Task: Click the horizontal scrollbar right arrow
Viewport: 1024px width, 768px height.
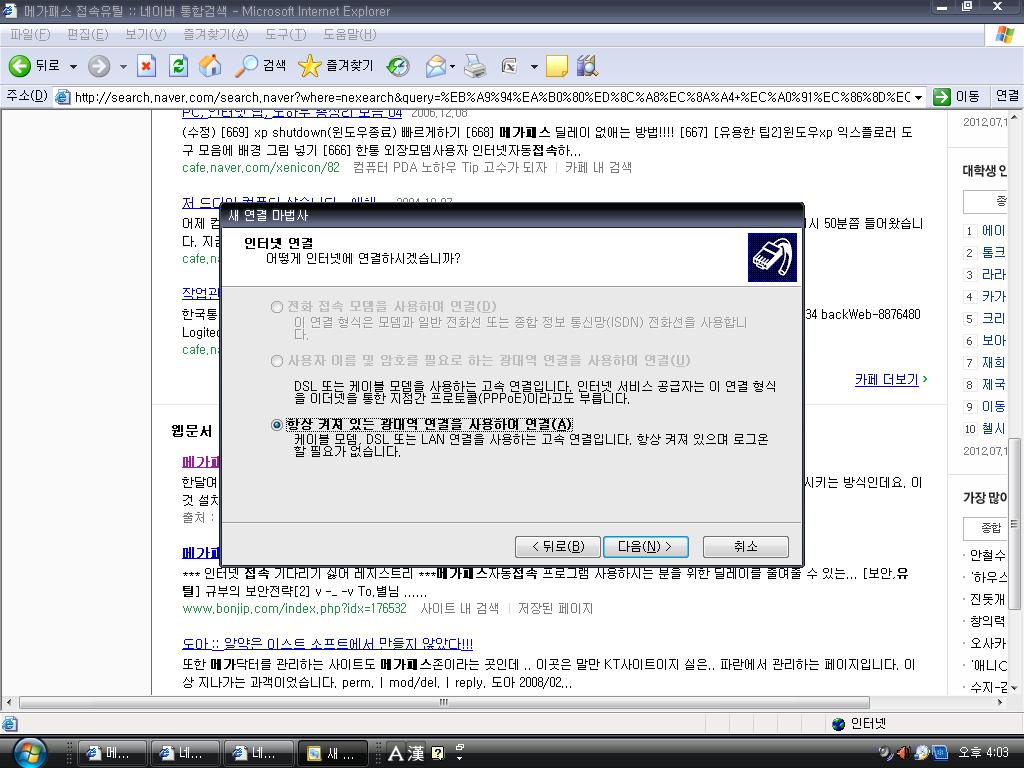Action: coord(1000,703)
